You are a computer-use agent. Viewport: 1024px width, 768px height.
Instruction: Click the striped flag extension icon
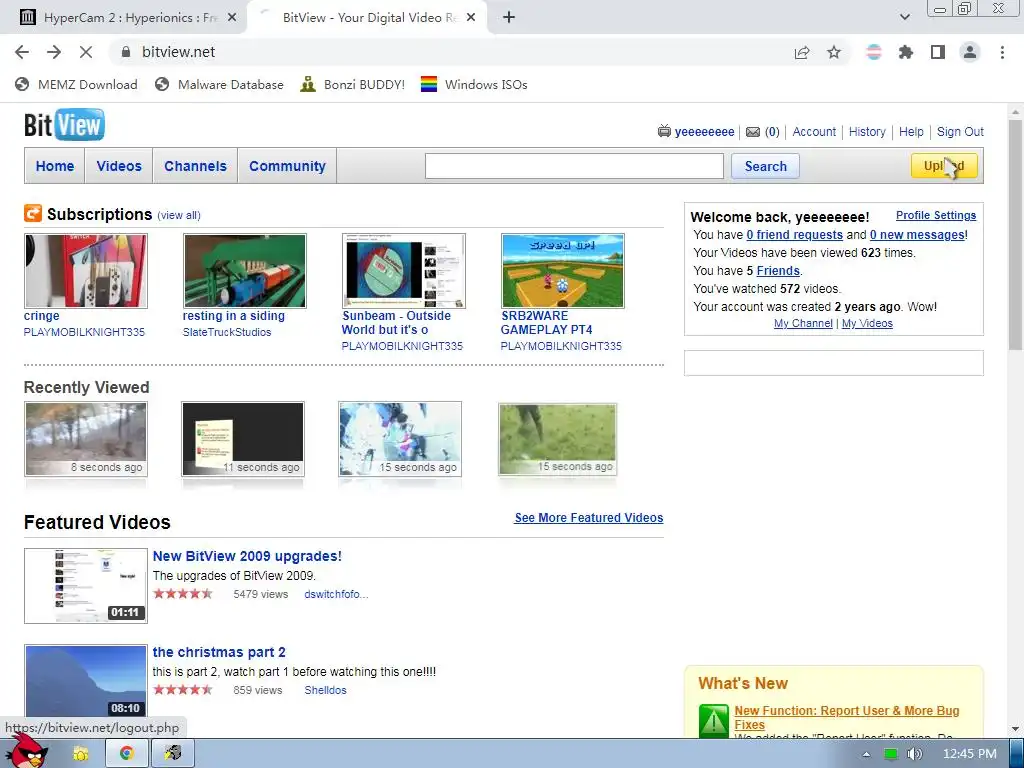pyautogui.click(x=874, y=52)
